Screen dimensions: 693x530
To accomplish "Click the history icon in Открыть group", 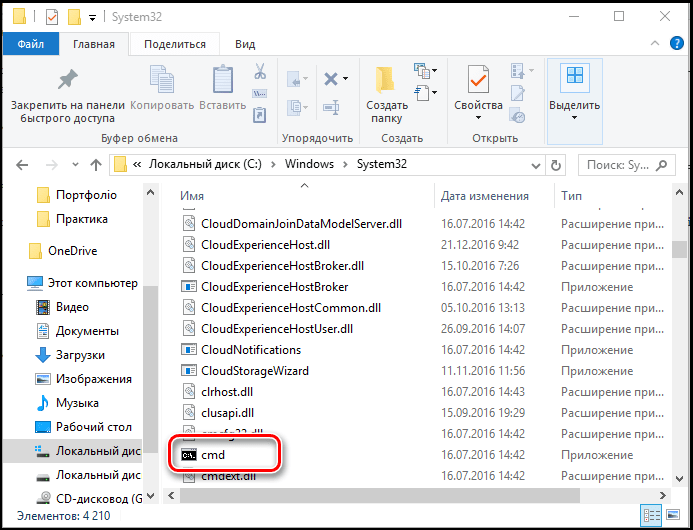I will 517,115.
